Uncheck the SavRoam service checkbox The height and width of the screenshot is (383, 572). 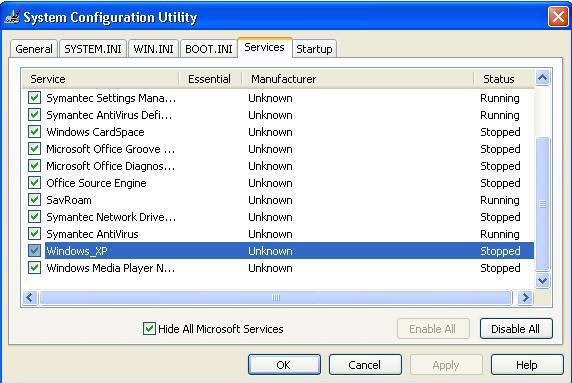click(34, 200)
